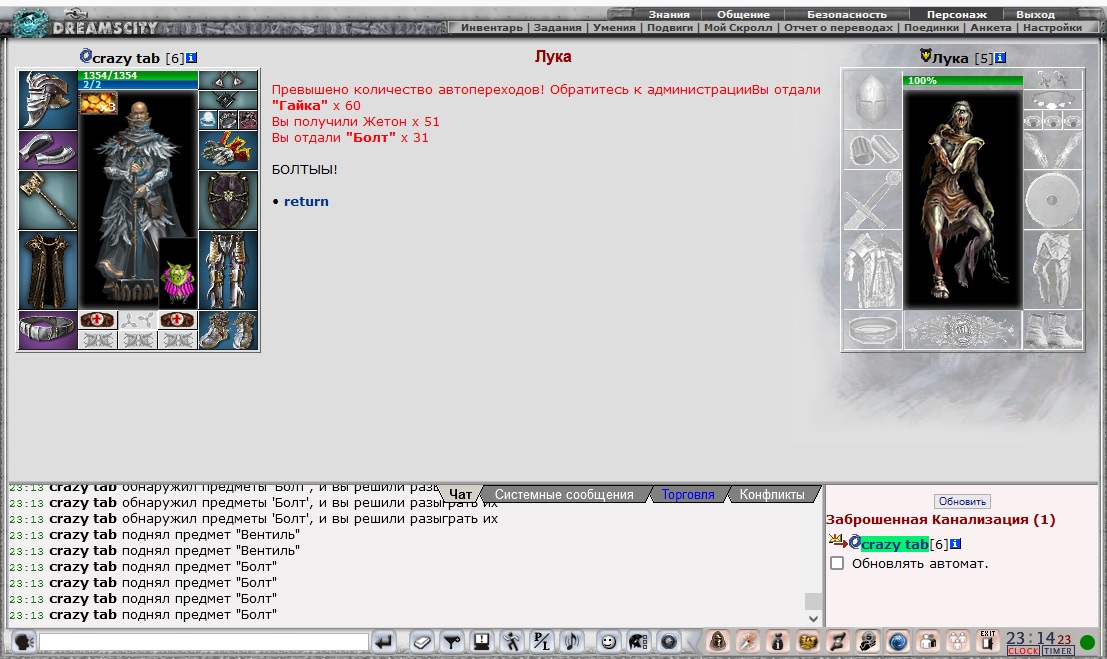Viewport: 1107px width, 659px height.
Task: Click the floppy disk save icon
Action: (x=481, y=642)
